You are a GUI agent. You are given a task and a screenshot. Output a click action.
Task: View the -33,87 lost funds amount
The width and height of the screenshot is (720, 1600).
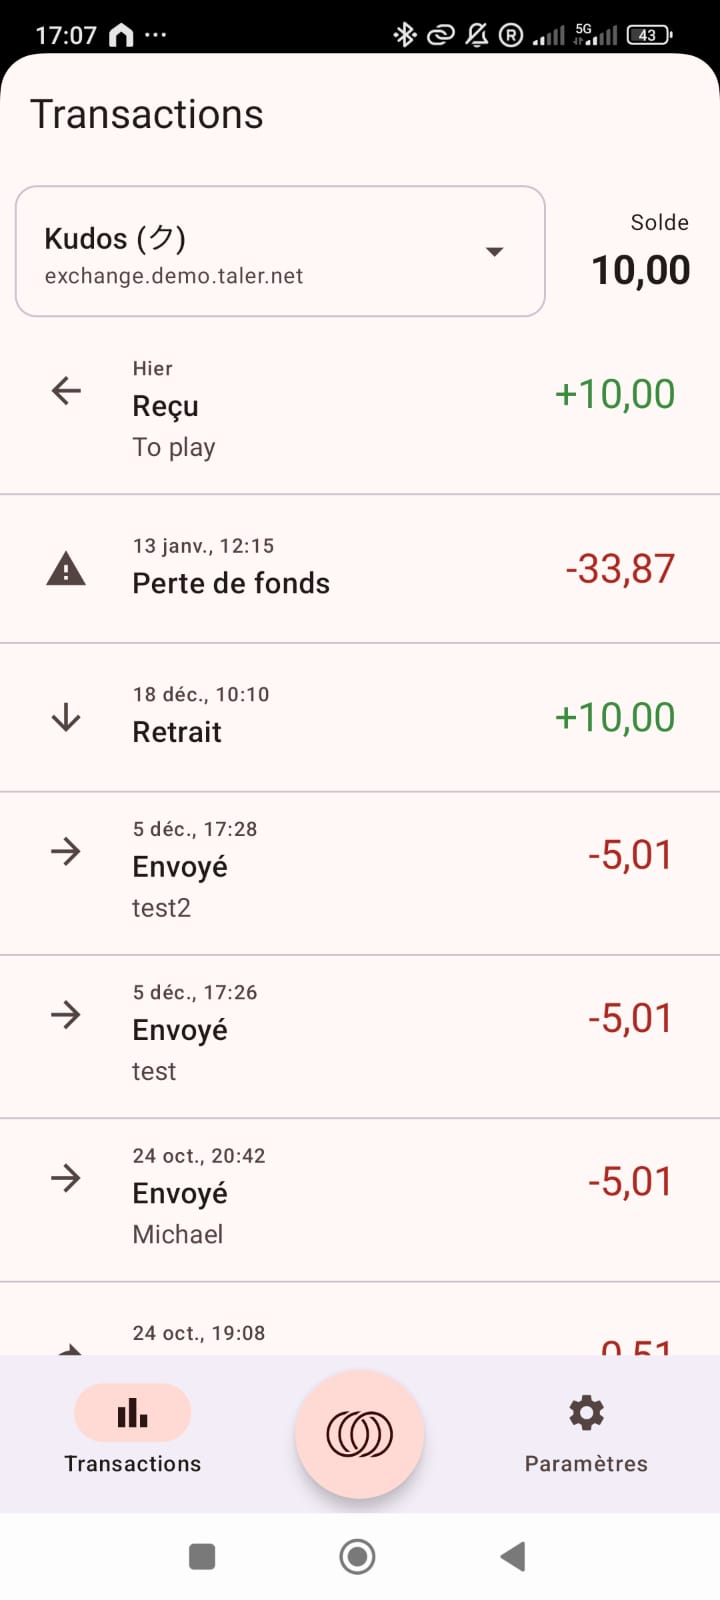click(620, 569)
